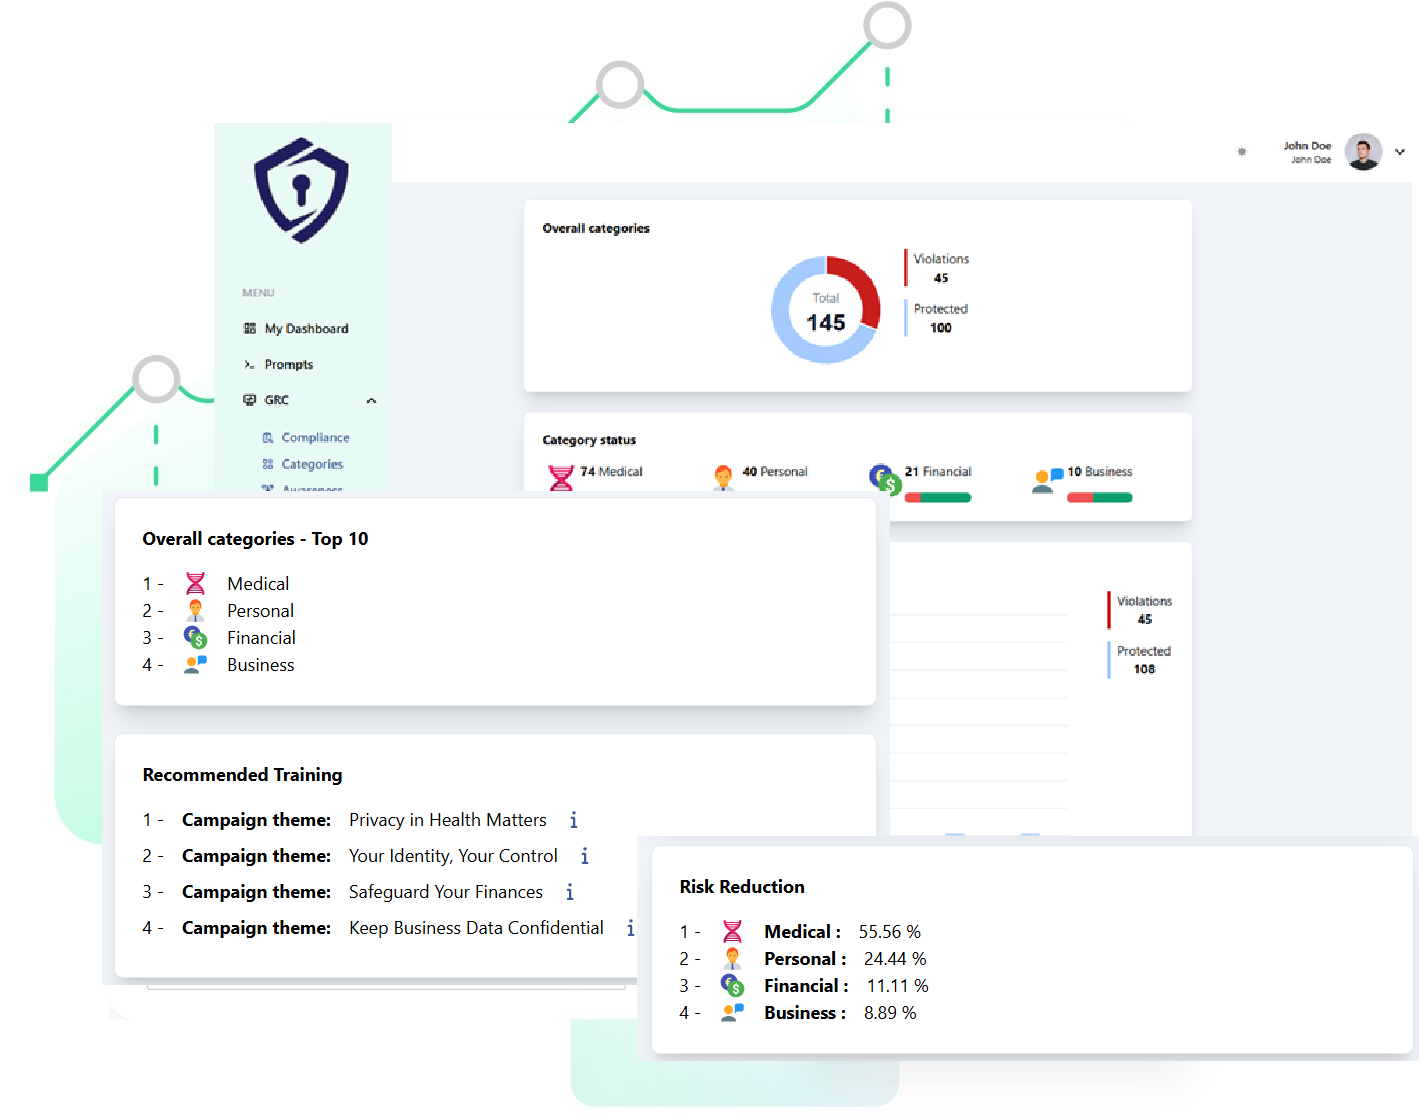Click the Medical DNA icon in Category status
This screenshot has width=1419, height=1119.
(562, 477)
